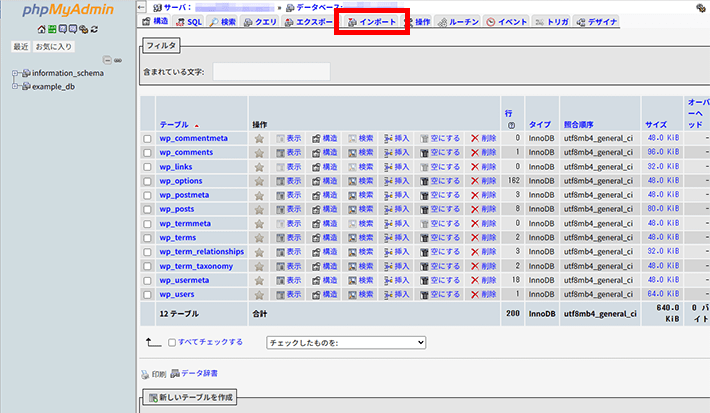
Task: Collapse all tree nodes with minus icon
Action: (x=107, y=60)
